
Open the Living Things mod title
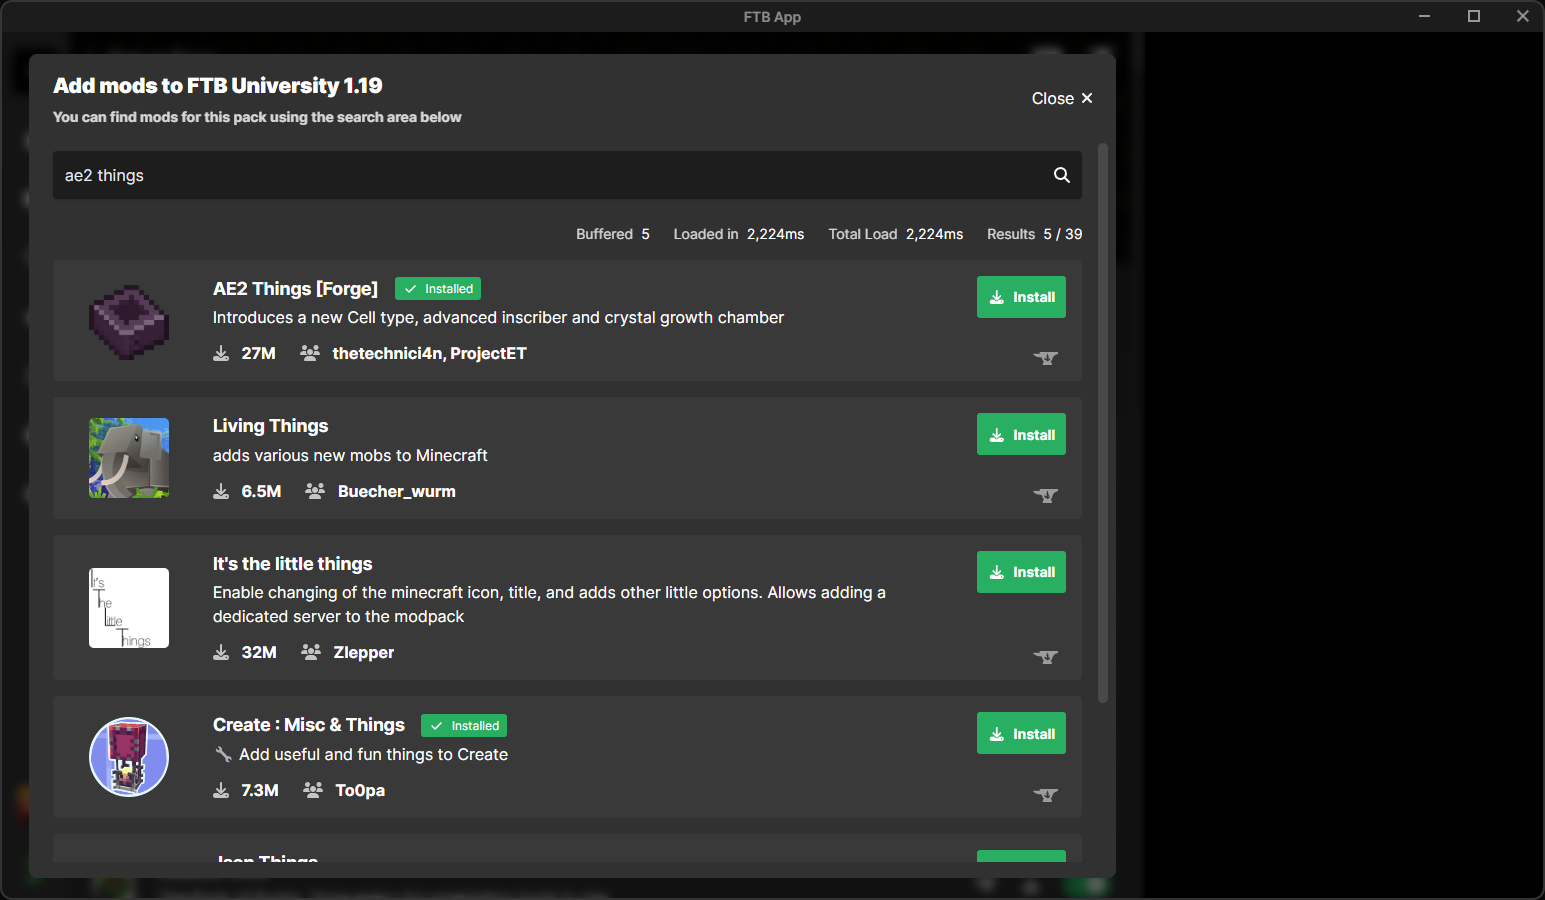tap(270, 426)
